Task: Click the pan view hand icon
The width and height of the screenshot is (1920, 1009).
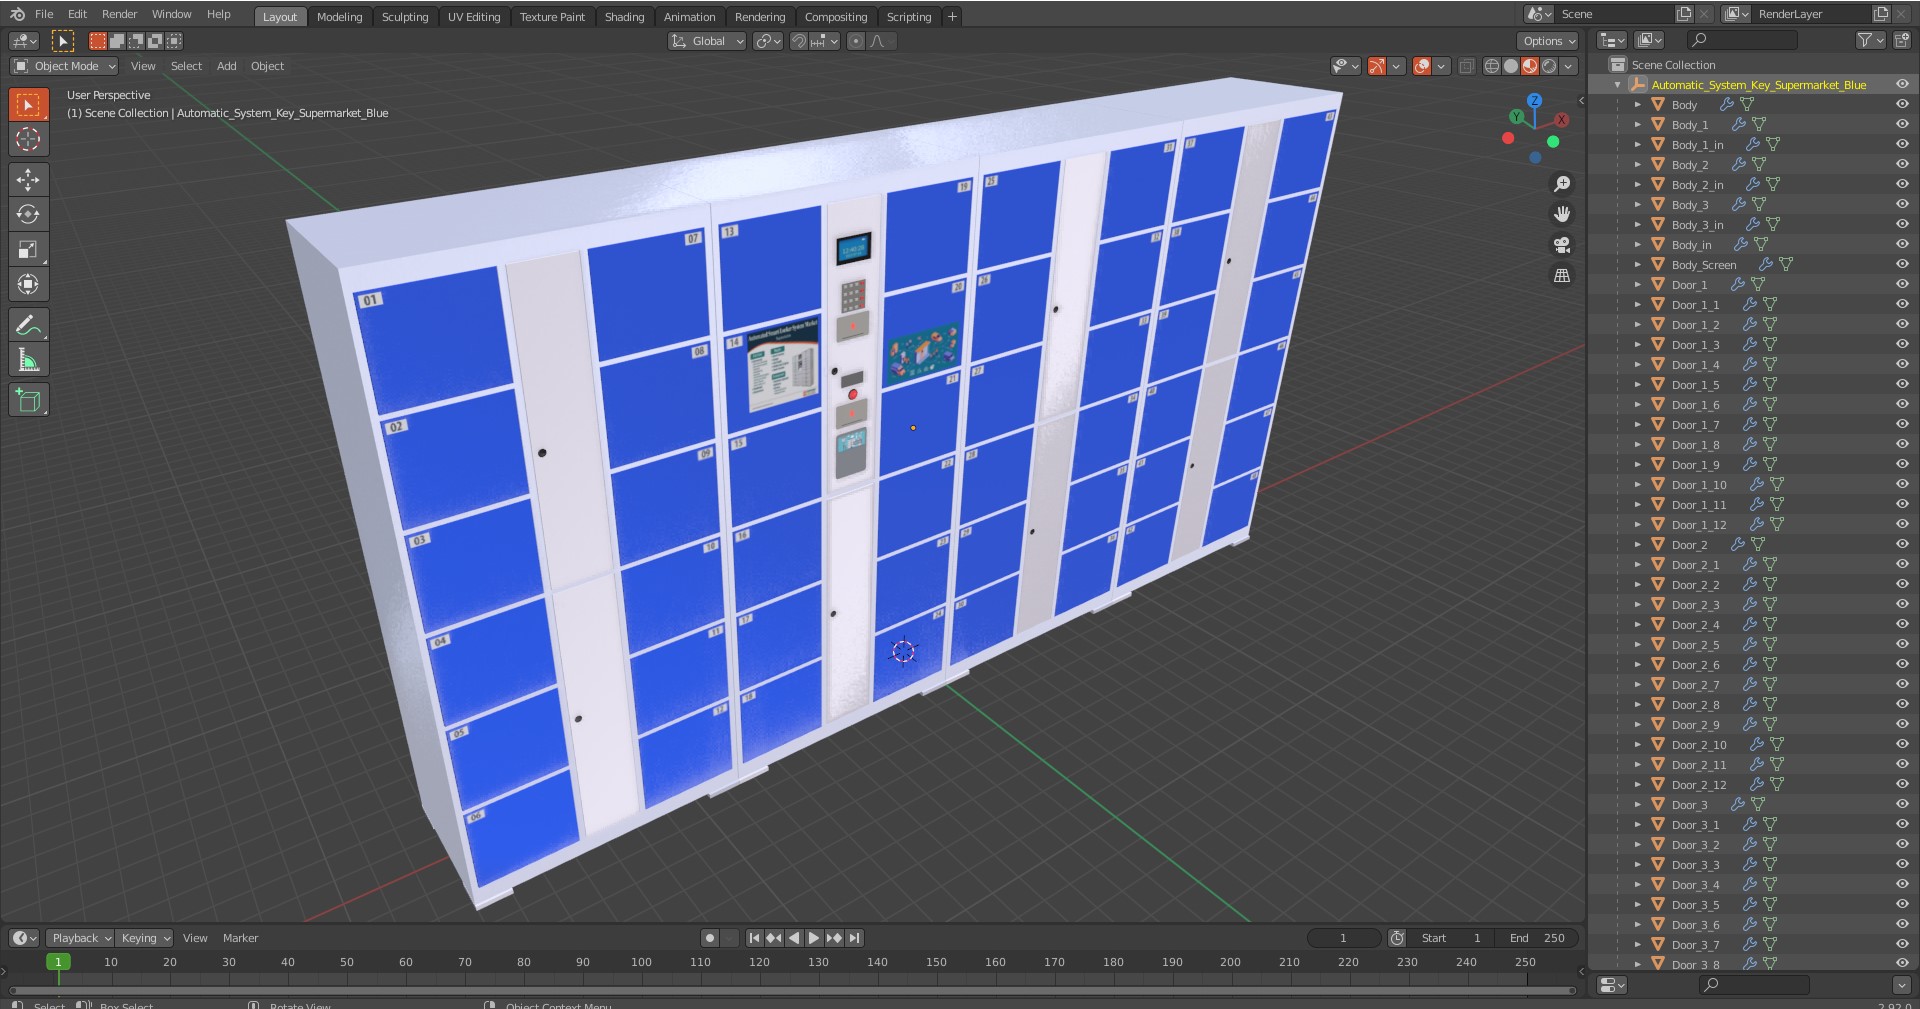Action: pyautogui.click(x=1562, y=214)
